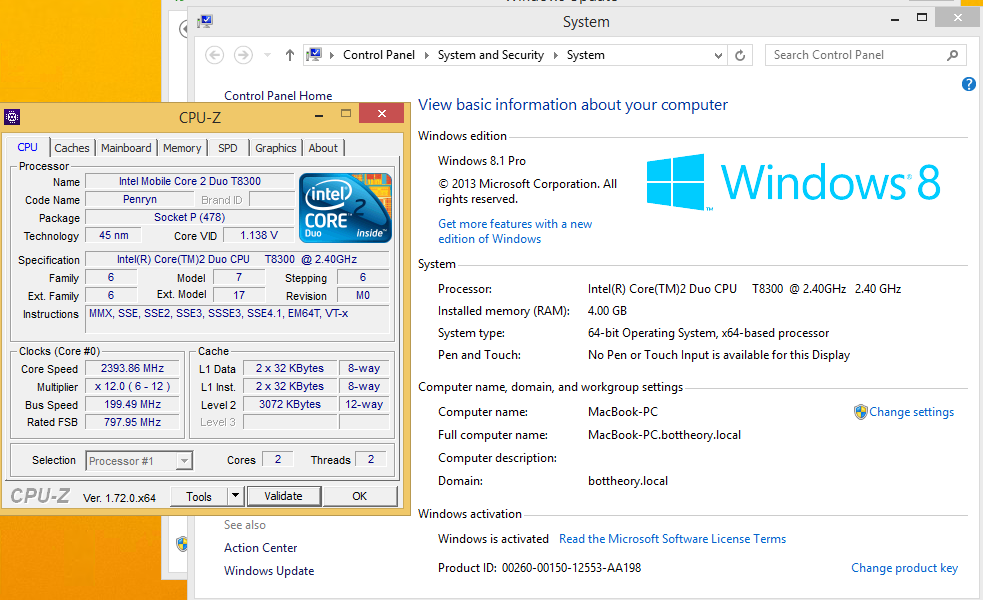
Task: Click the System and Security breadcrumb
Action: point(491,55)
